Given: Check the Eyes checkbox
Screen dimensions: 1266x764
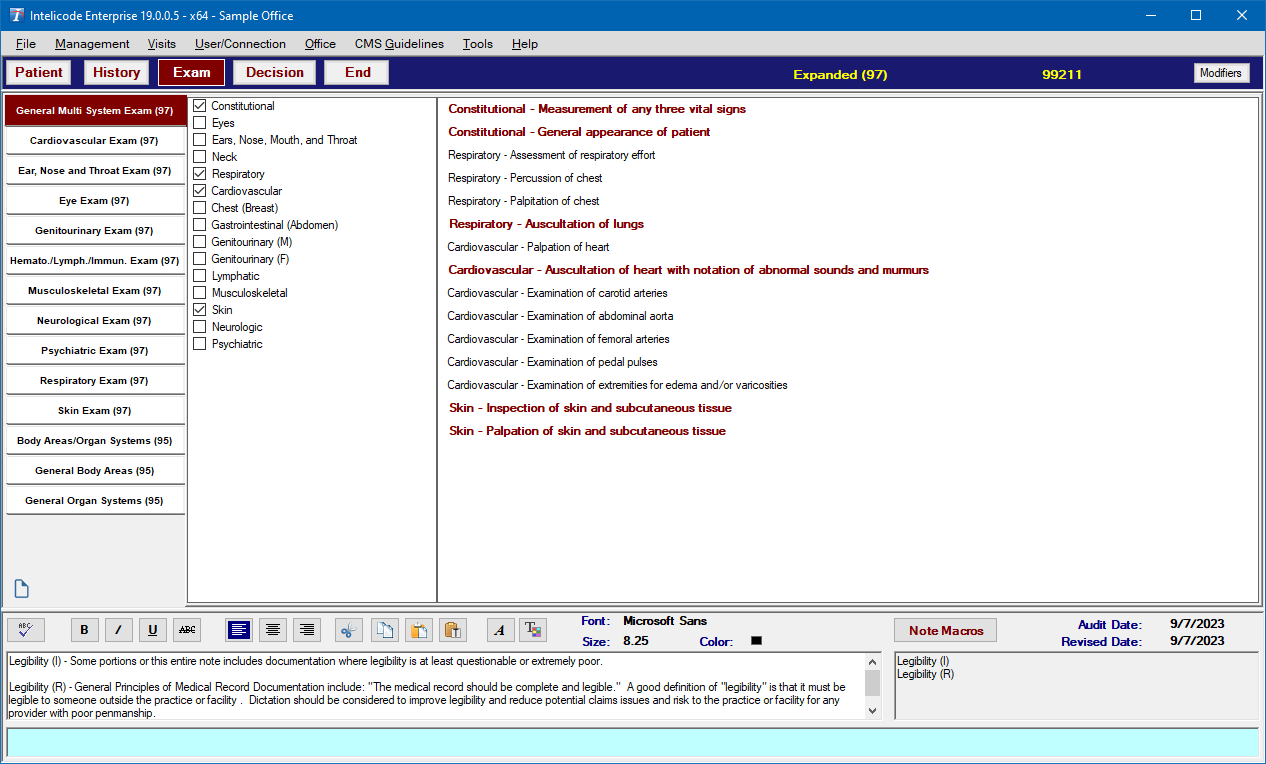Looking at the screenshot, I should [x=200, y=123].
